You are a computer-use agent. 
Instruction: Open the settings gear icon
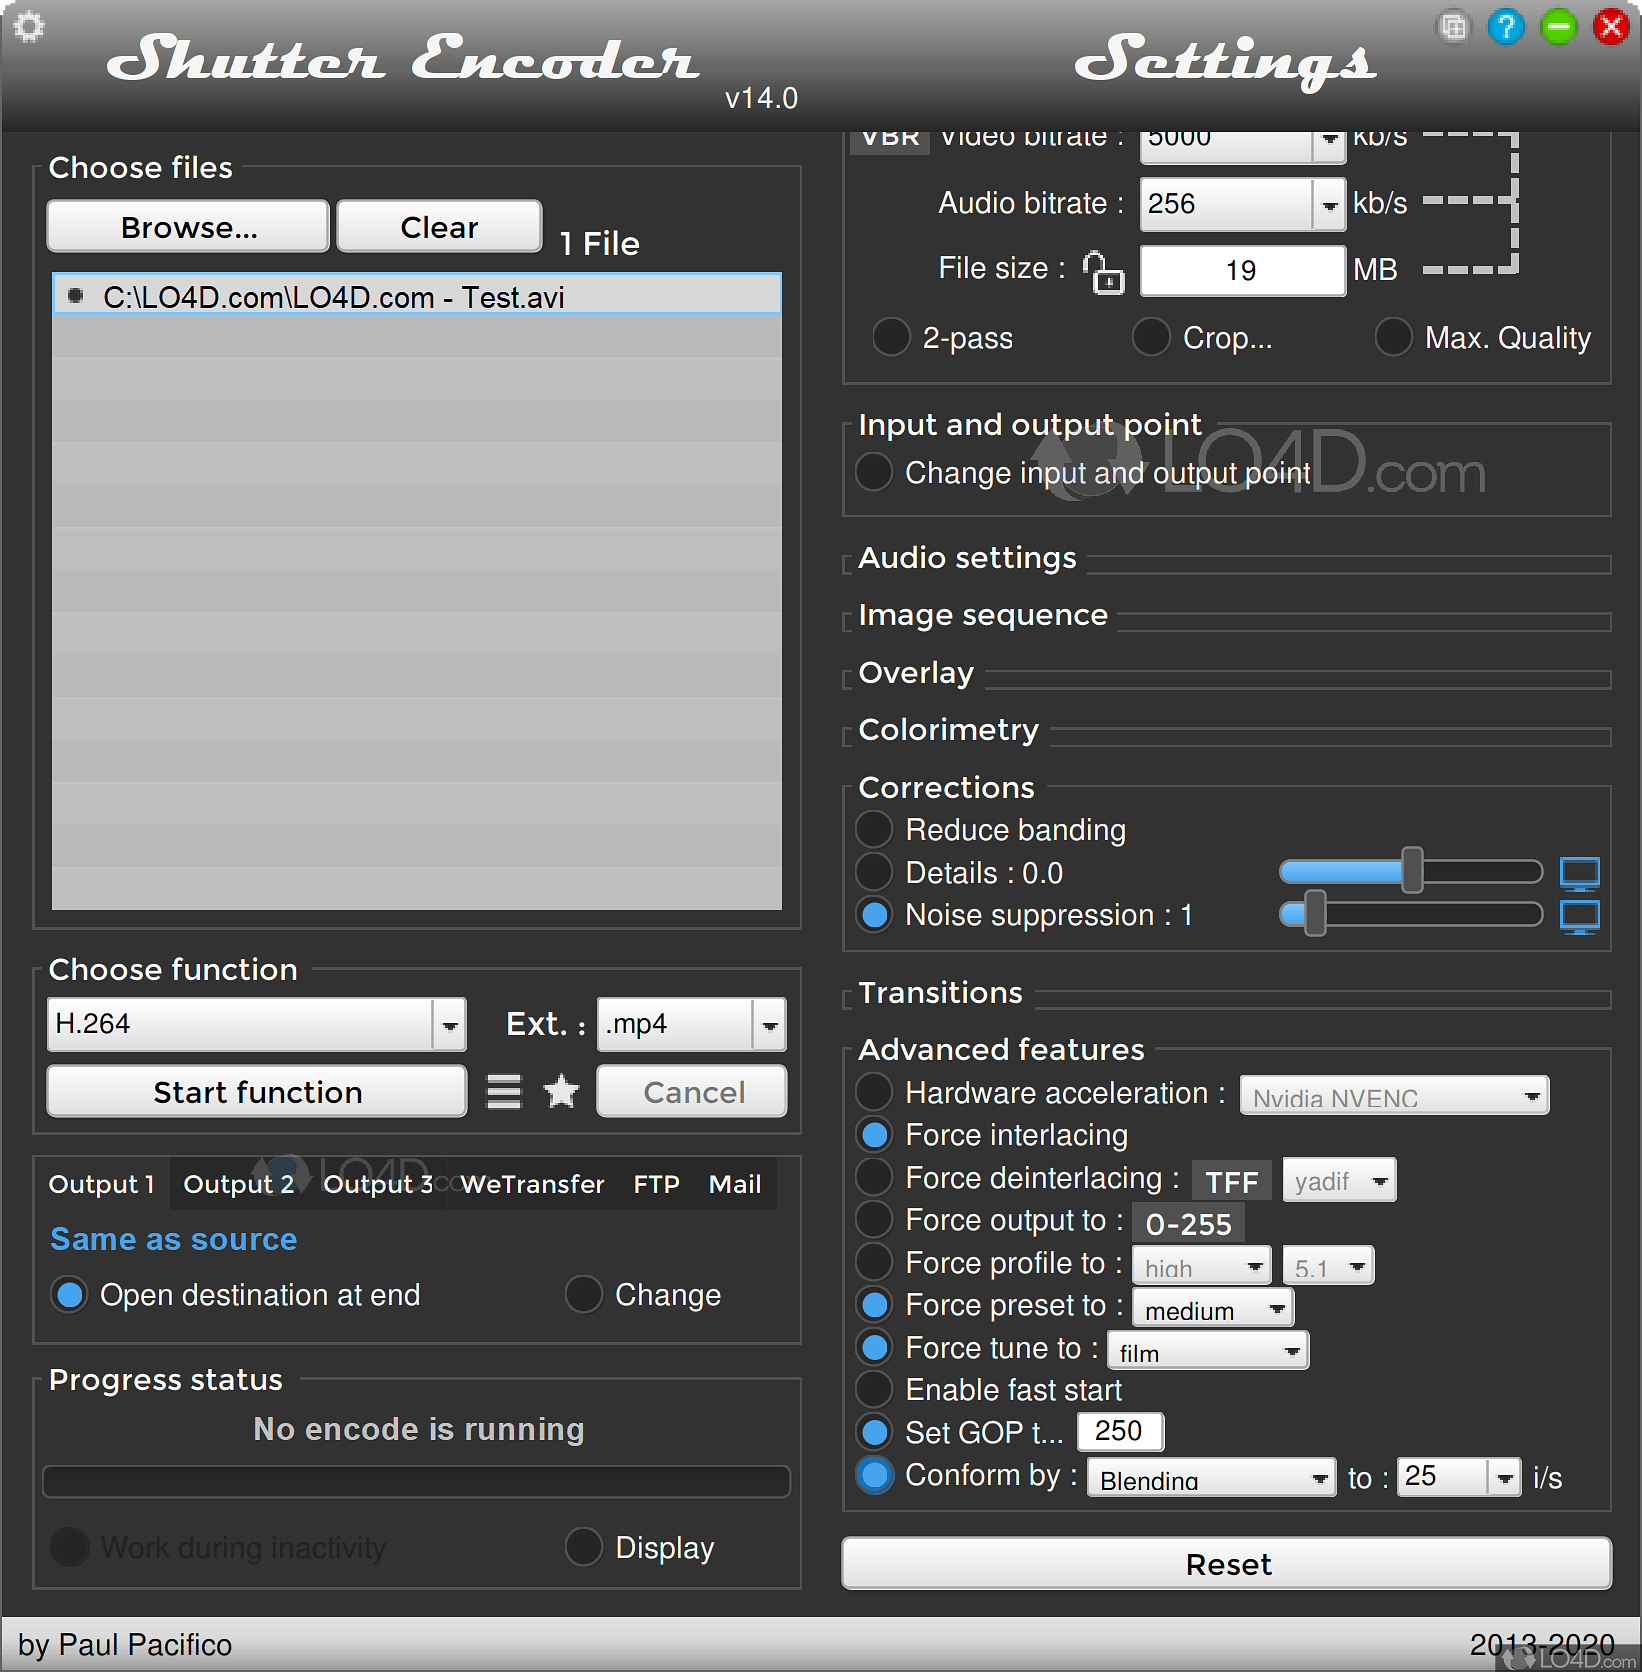tap(29, 27)
